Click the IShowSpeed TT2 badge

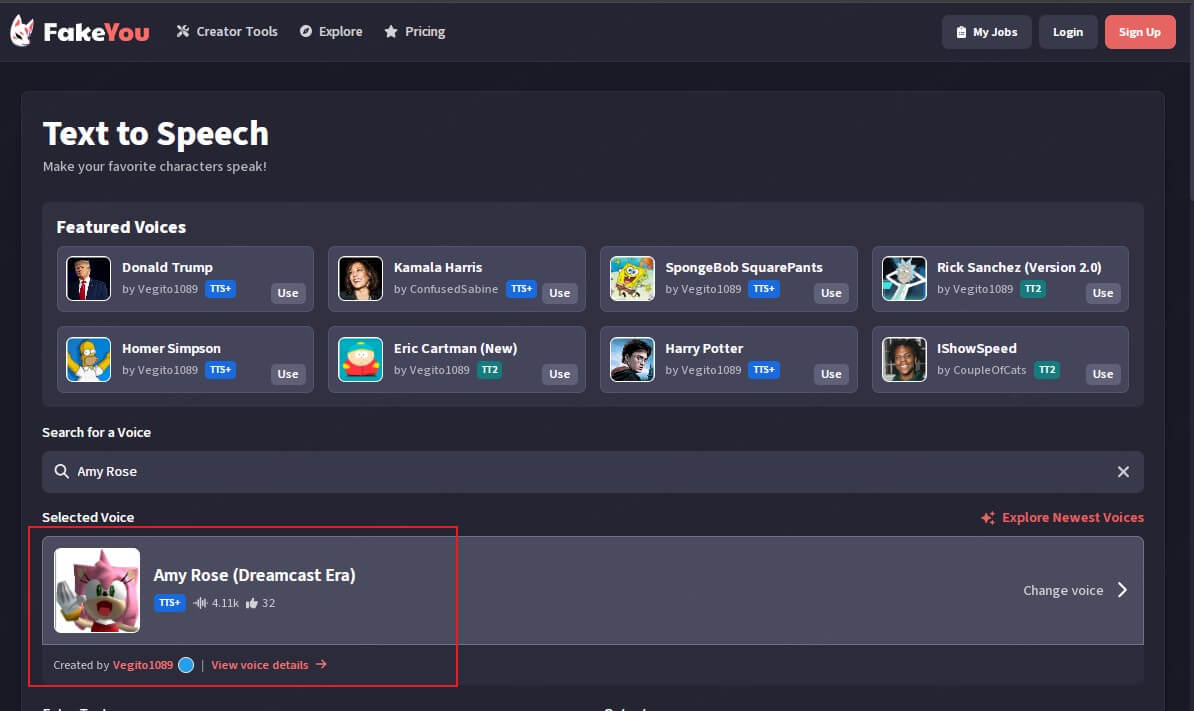tap(1047, 370)
